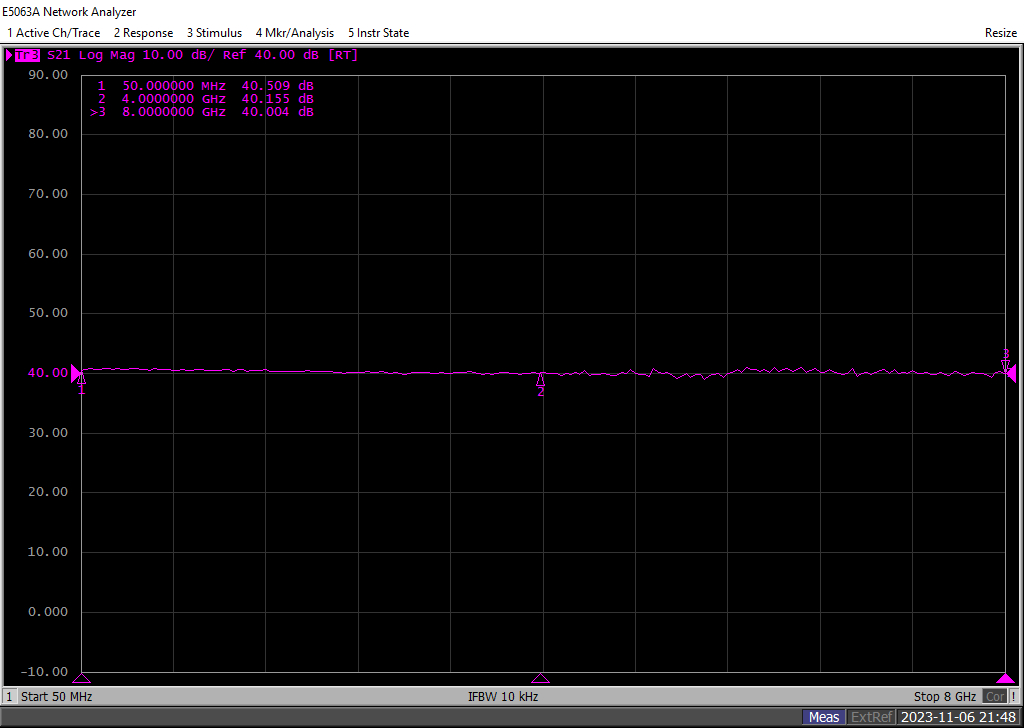
Task: Click the Meas status button
Action: (824, 717)
